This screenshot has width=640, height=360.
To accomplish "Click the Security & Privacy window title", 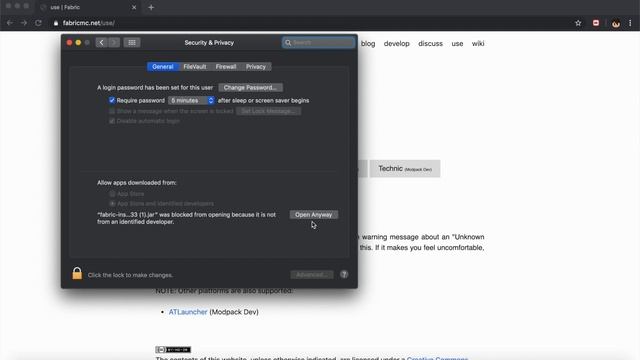I will pos(209,42).
